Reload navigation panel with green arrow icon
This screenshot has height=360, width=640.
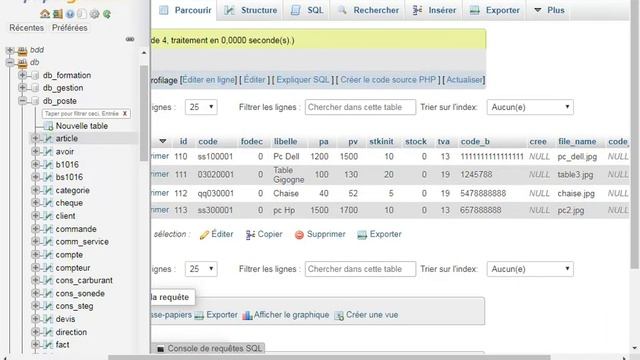[107, 14]
